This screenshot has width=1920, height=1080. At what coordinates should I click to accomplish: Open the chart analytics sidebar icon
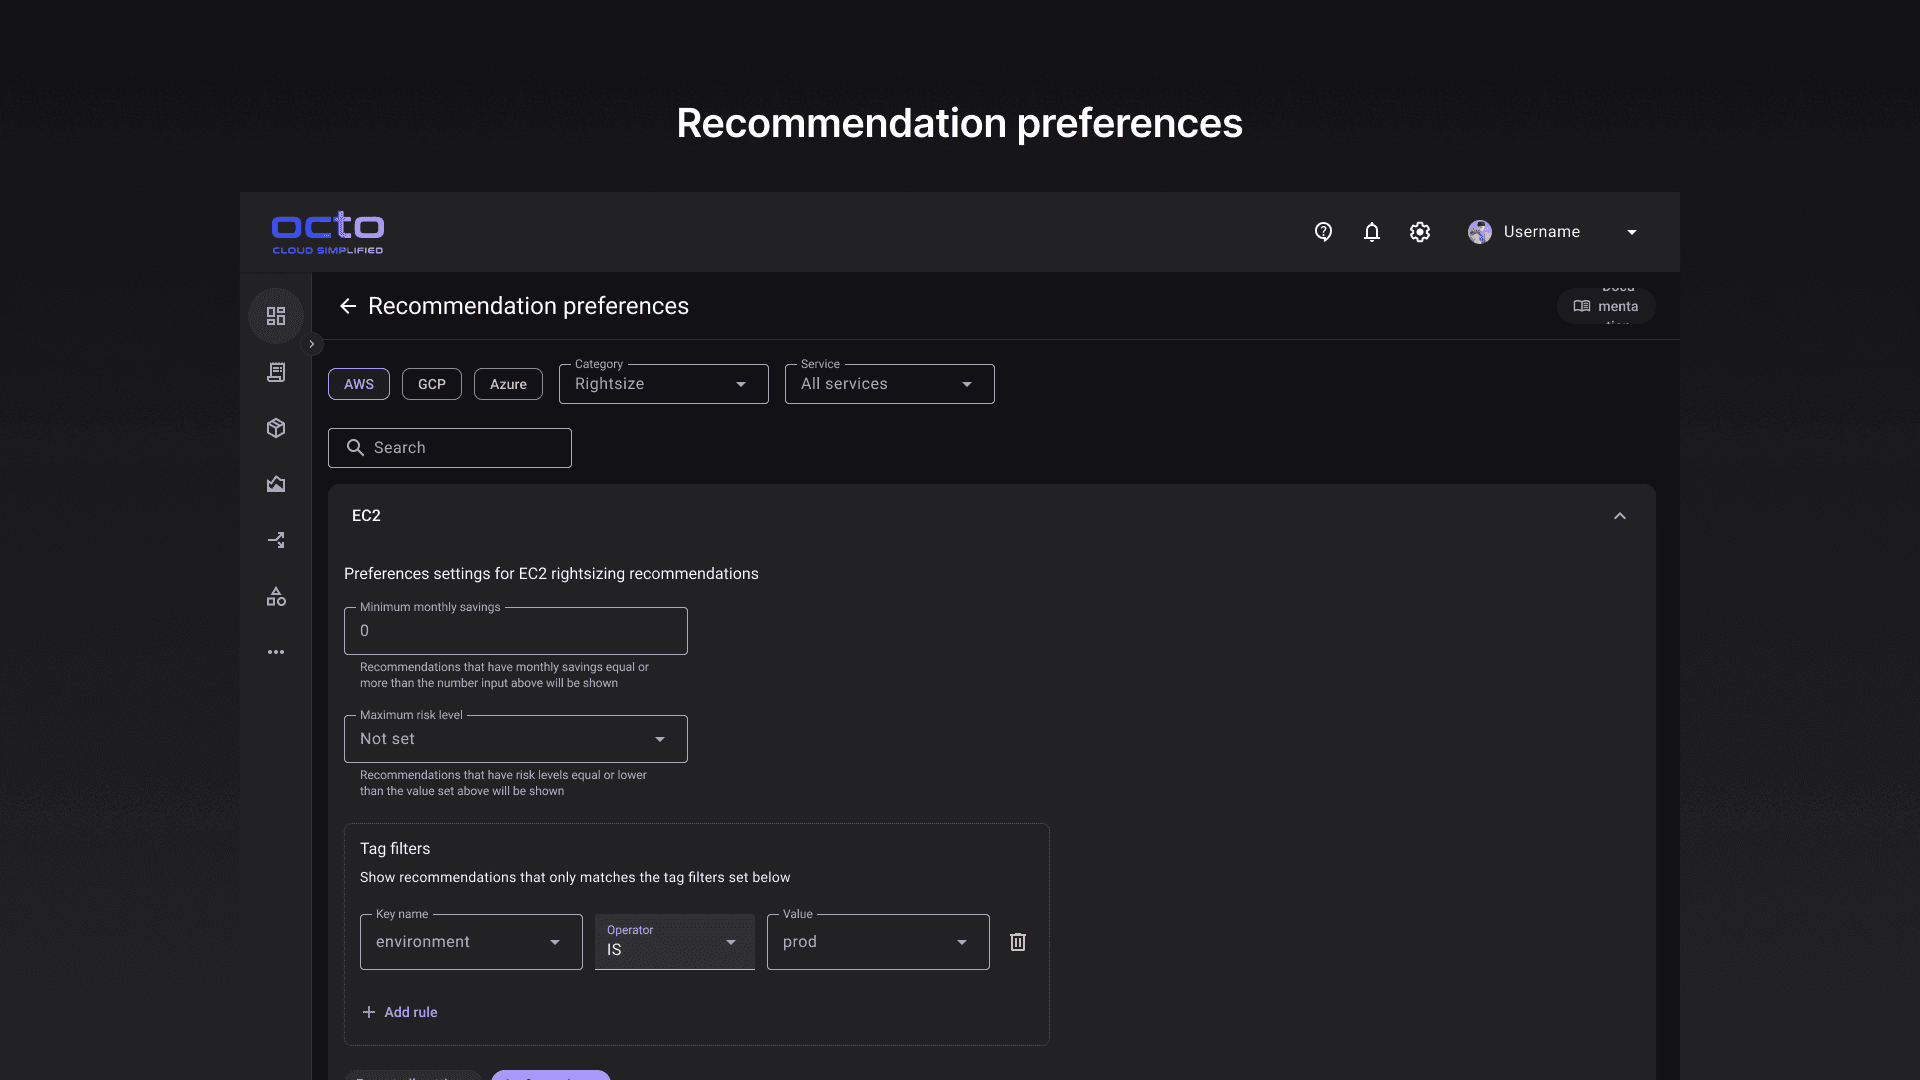pyautogui.click(x=276, y=484)
